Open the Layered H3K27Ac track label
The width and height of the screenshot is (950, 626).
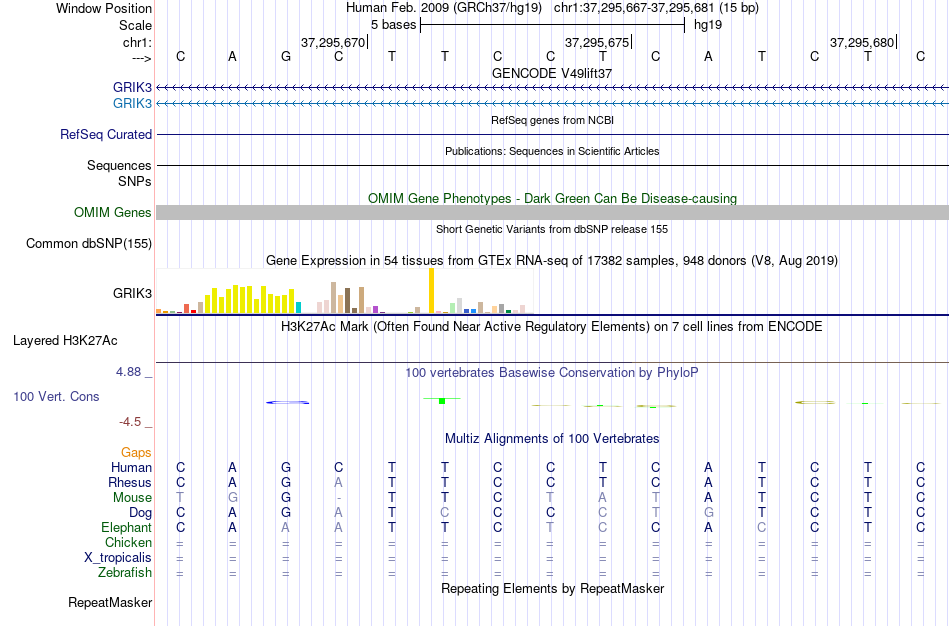65,341
